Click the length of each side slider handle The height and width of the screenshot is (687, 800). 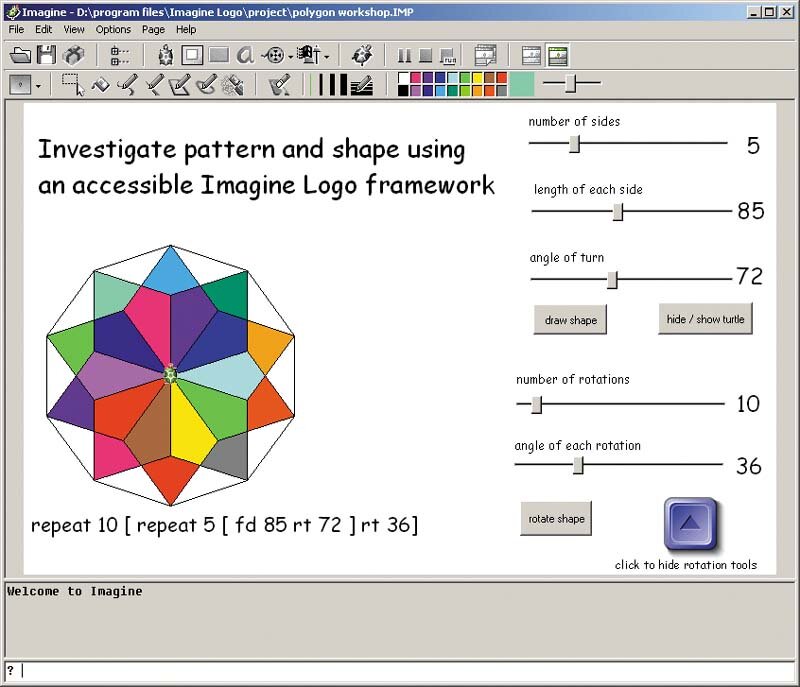[x=618, y=212]
